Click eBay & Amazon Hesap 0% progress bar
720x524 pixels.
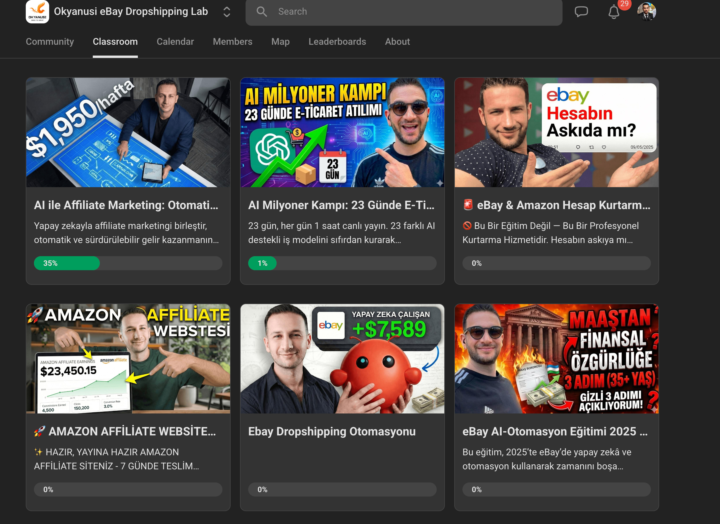(x=557, y=263)
